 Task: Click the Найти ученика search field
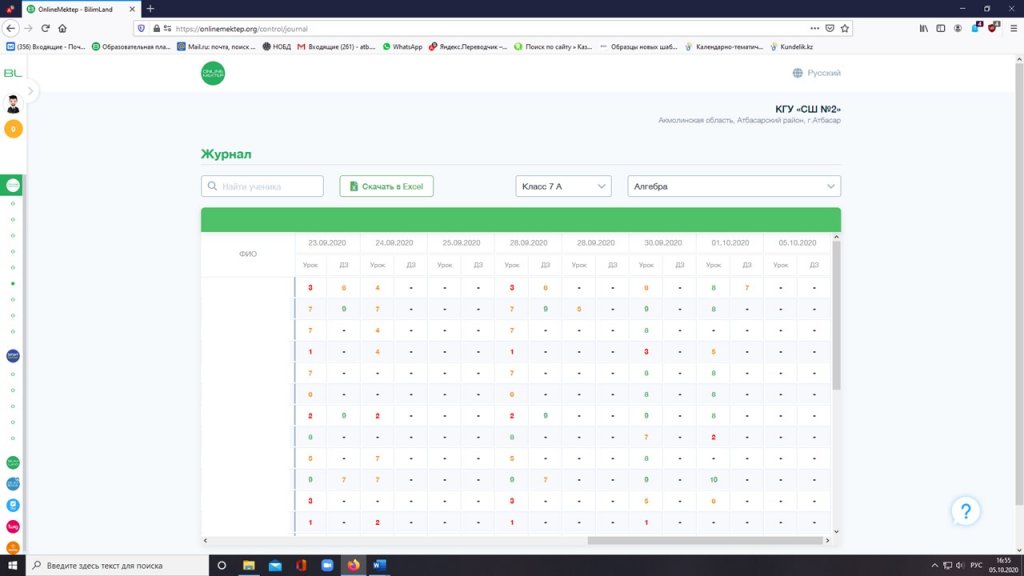pos(262,186)
